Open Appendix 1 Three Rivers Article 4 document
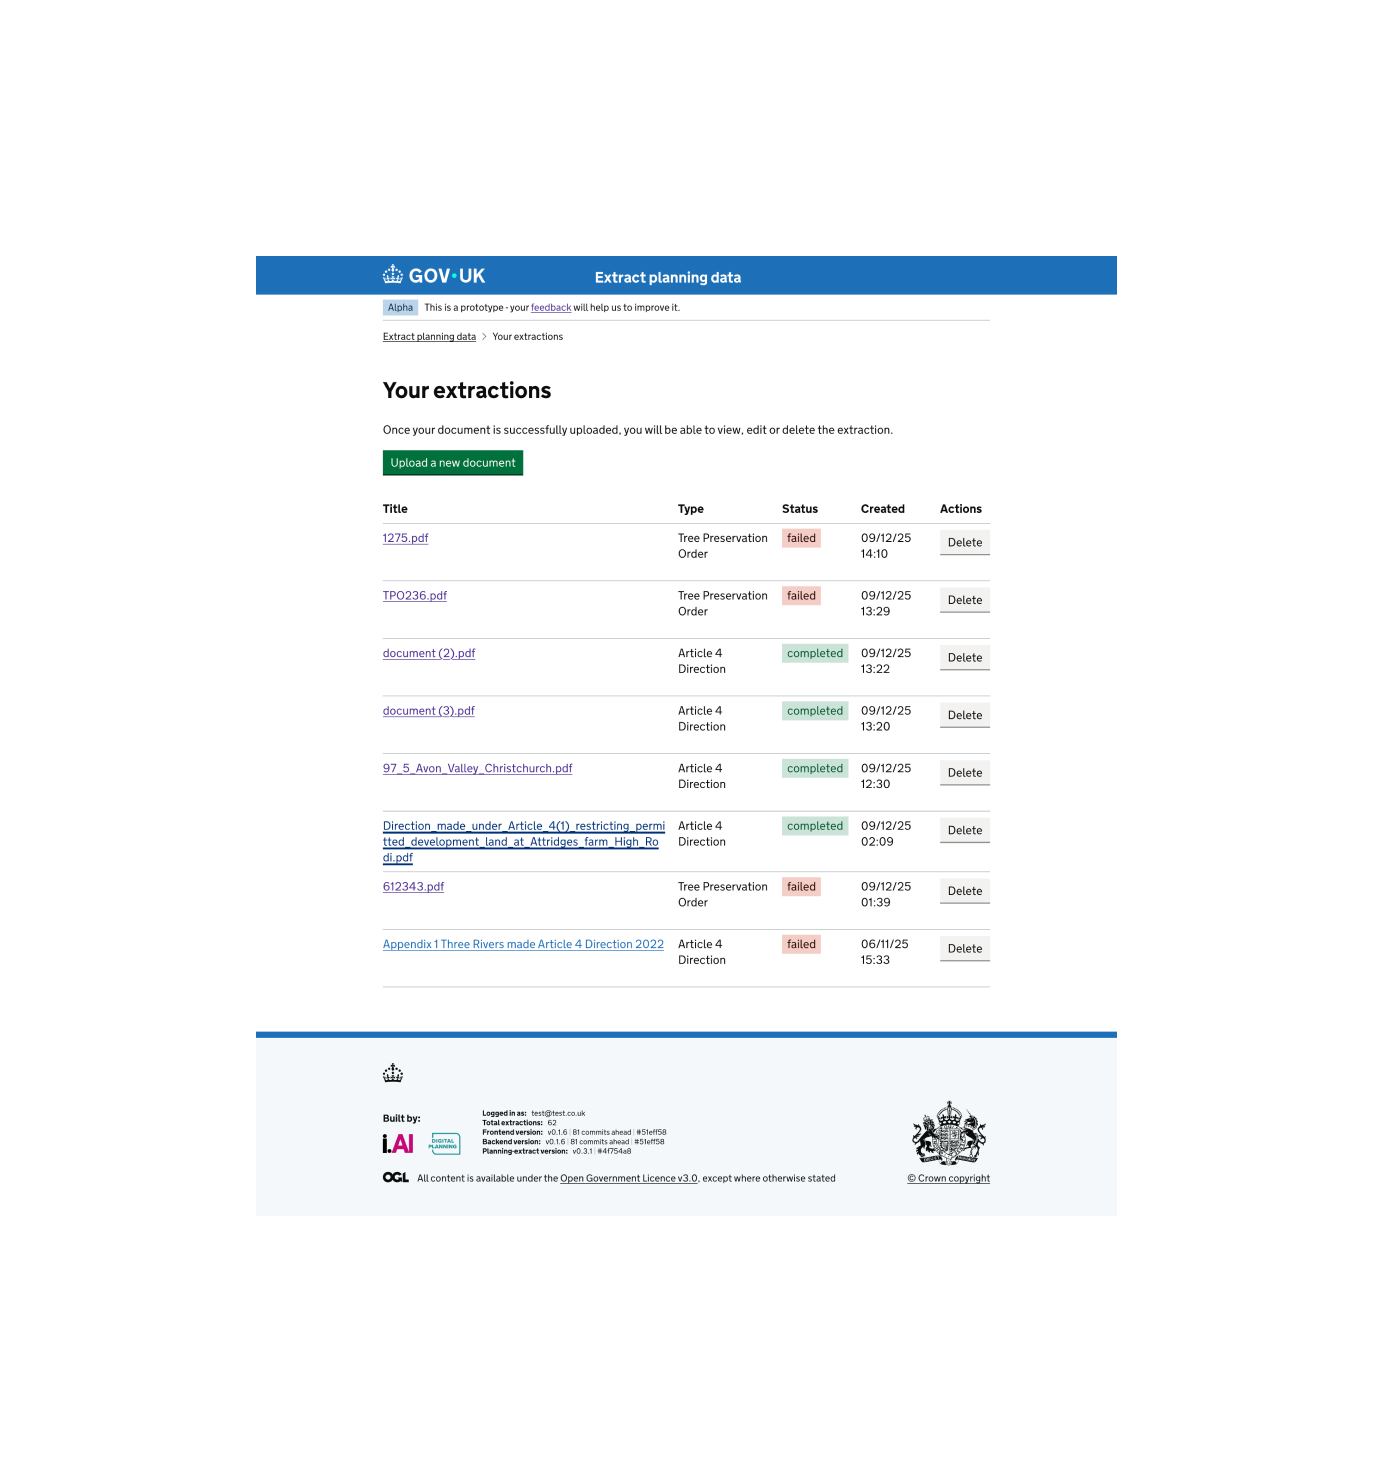This screenshot has height=1472, width=1373. click(x=522, y=944)
